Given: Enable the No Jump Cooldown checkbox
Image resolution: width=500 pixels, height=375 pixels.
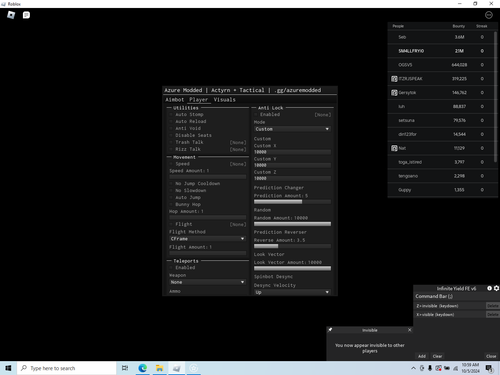Looking at the screenshot, I should click(x=171, y=184).
